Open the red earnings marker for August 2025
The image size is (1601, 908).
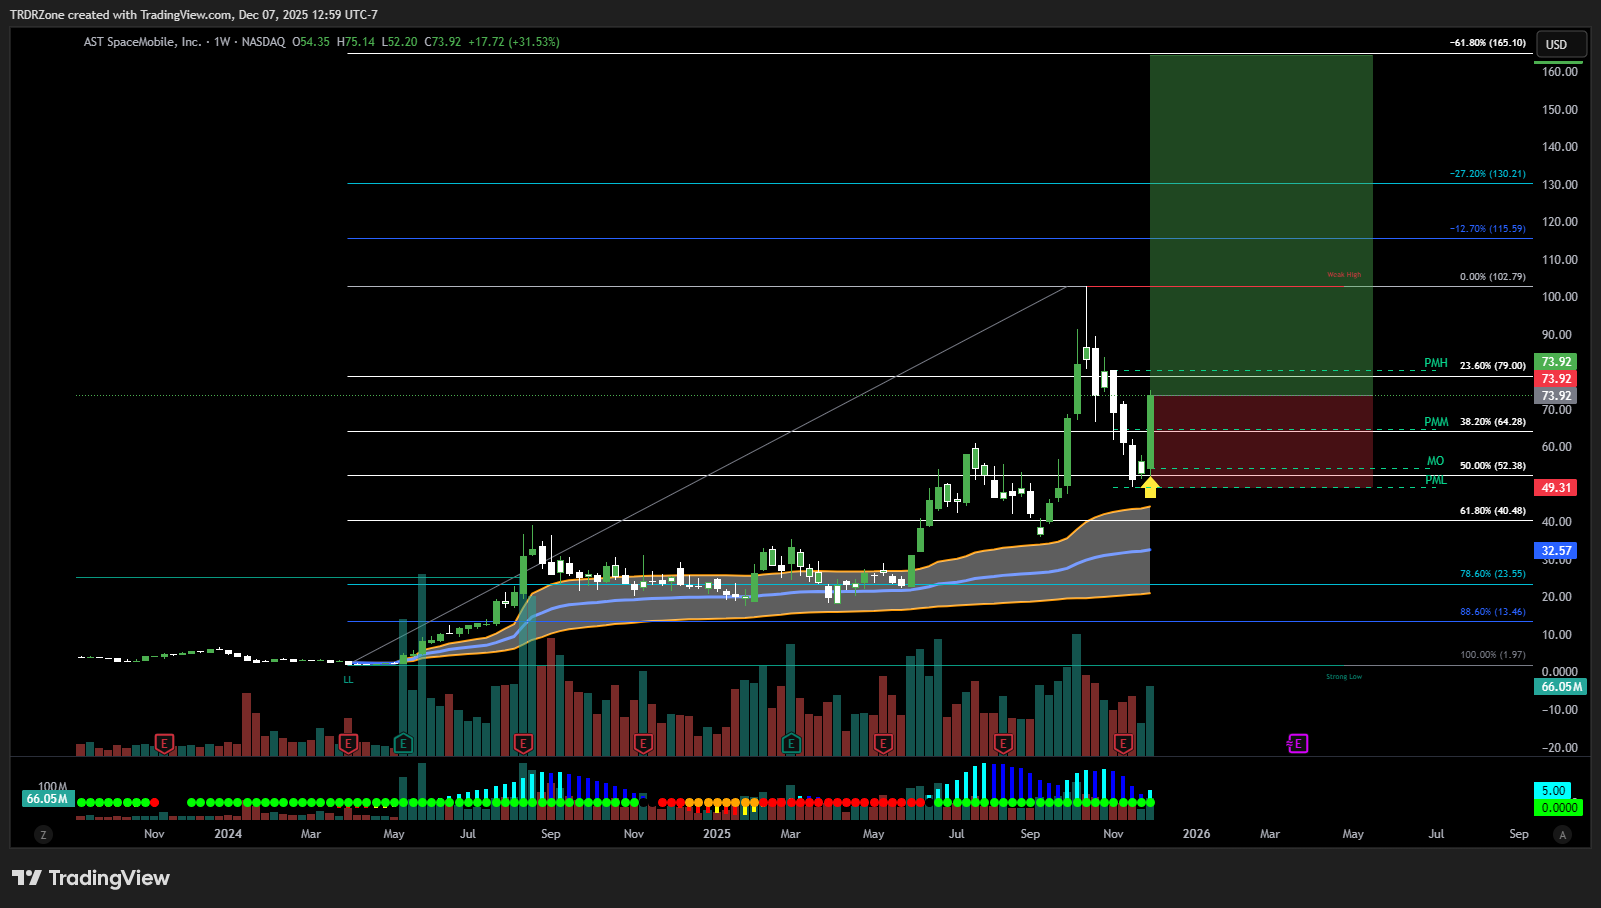click(x=1003, y=743)
